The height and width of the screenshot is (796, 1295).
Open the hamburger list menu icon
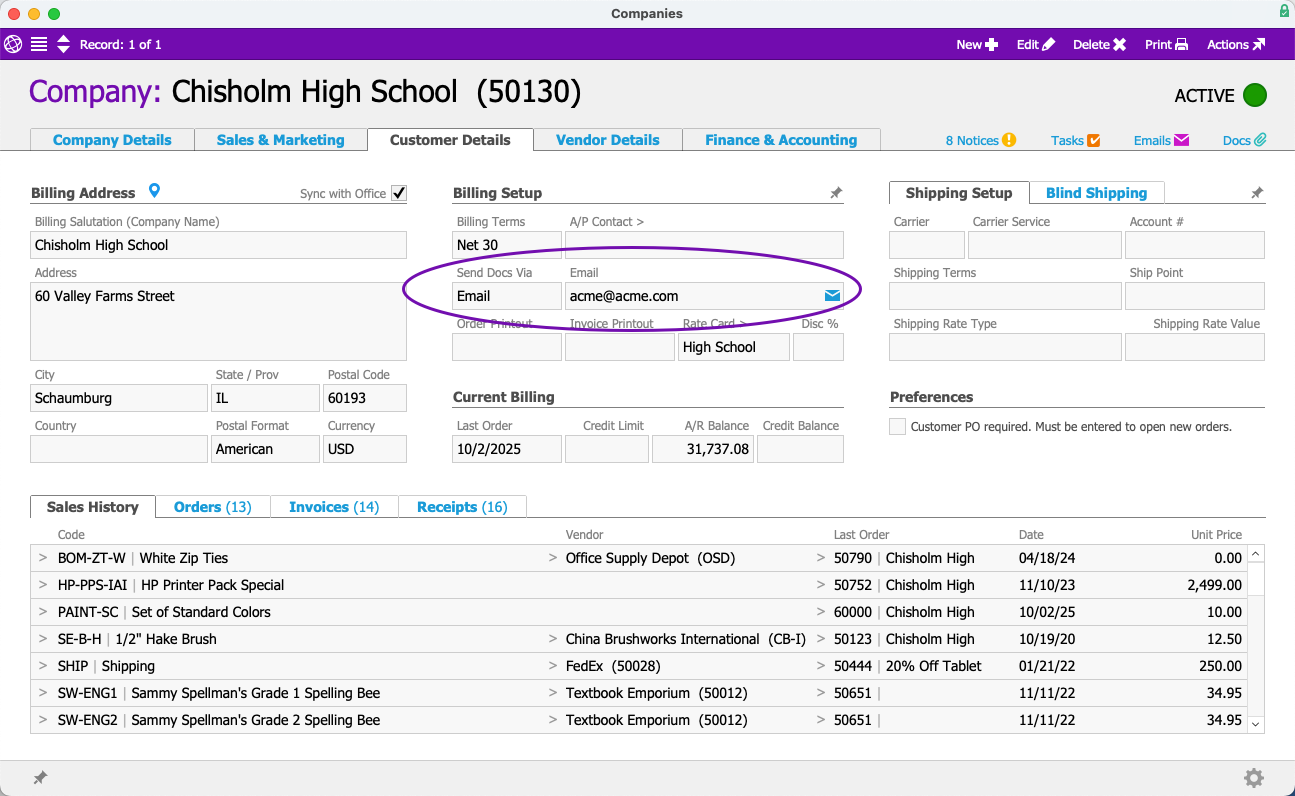[39, 44]
